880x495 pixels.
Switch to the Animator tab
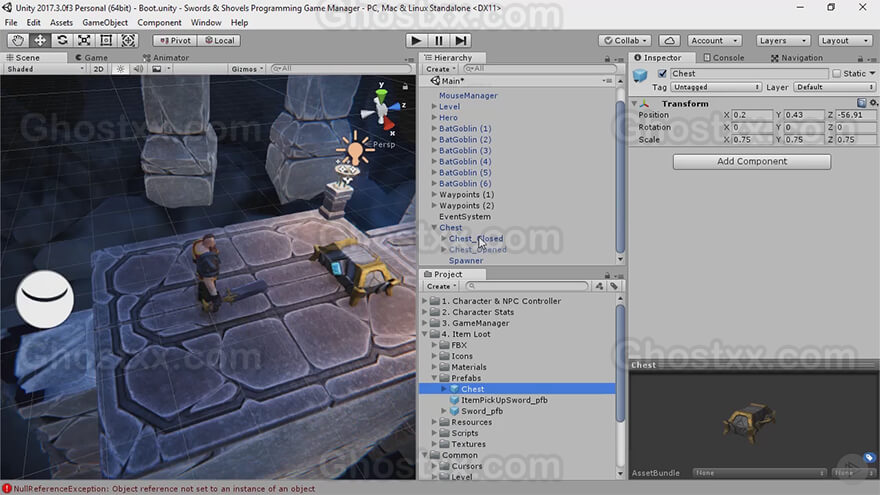click(x=166, y=58)
